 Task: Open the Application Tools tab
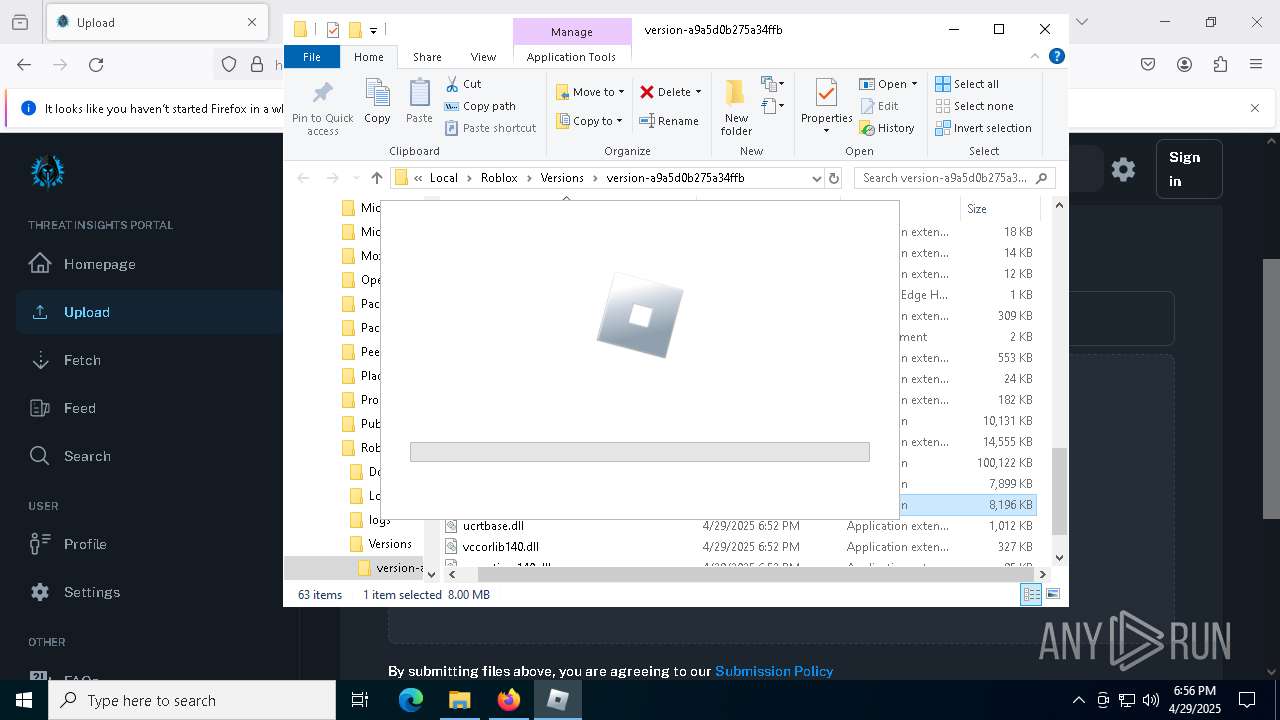tap(571, 57)
